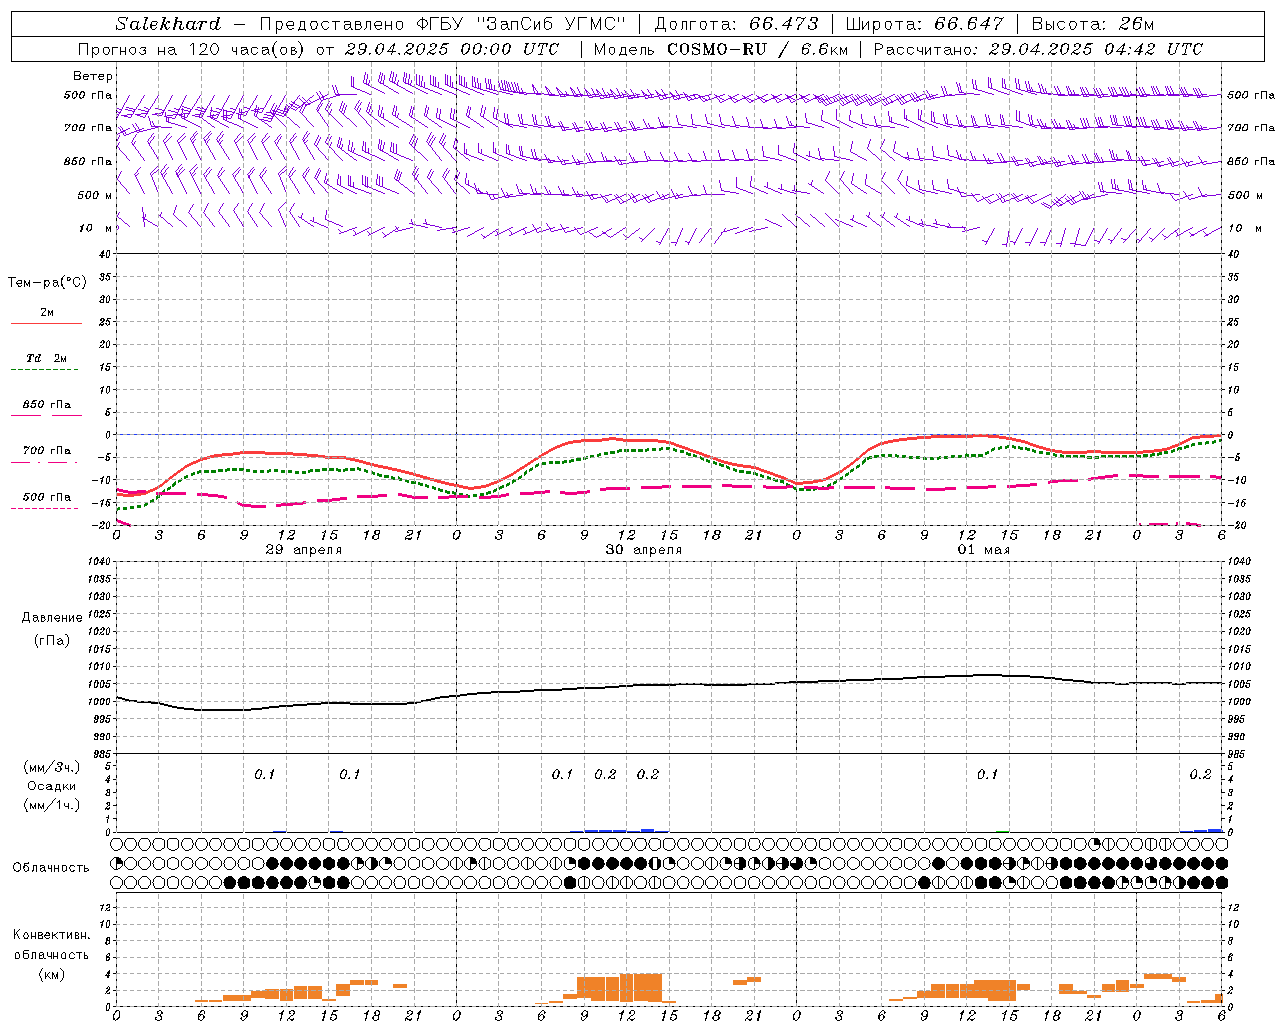Click the "(км)" unit under convective cloudiness
Viewport: 1280px width, 1024px height.
[52, 974]
